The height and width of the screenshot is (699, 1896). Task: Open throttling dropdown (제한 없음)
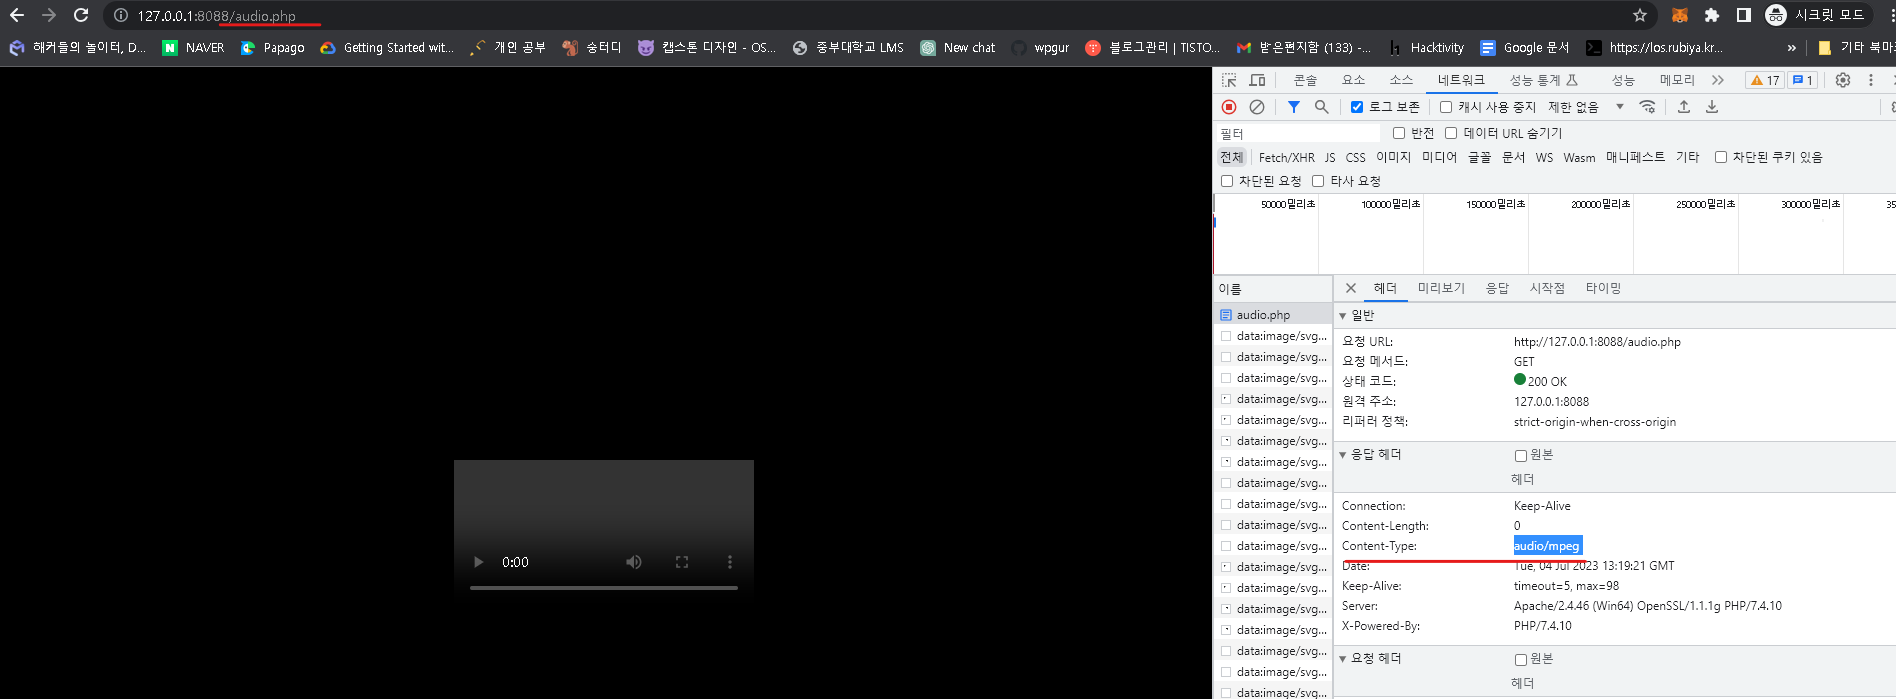pos(1586,107)
